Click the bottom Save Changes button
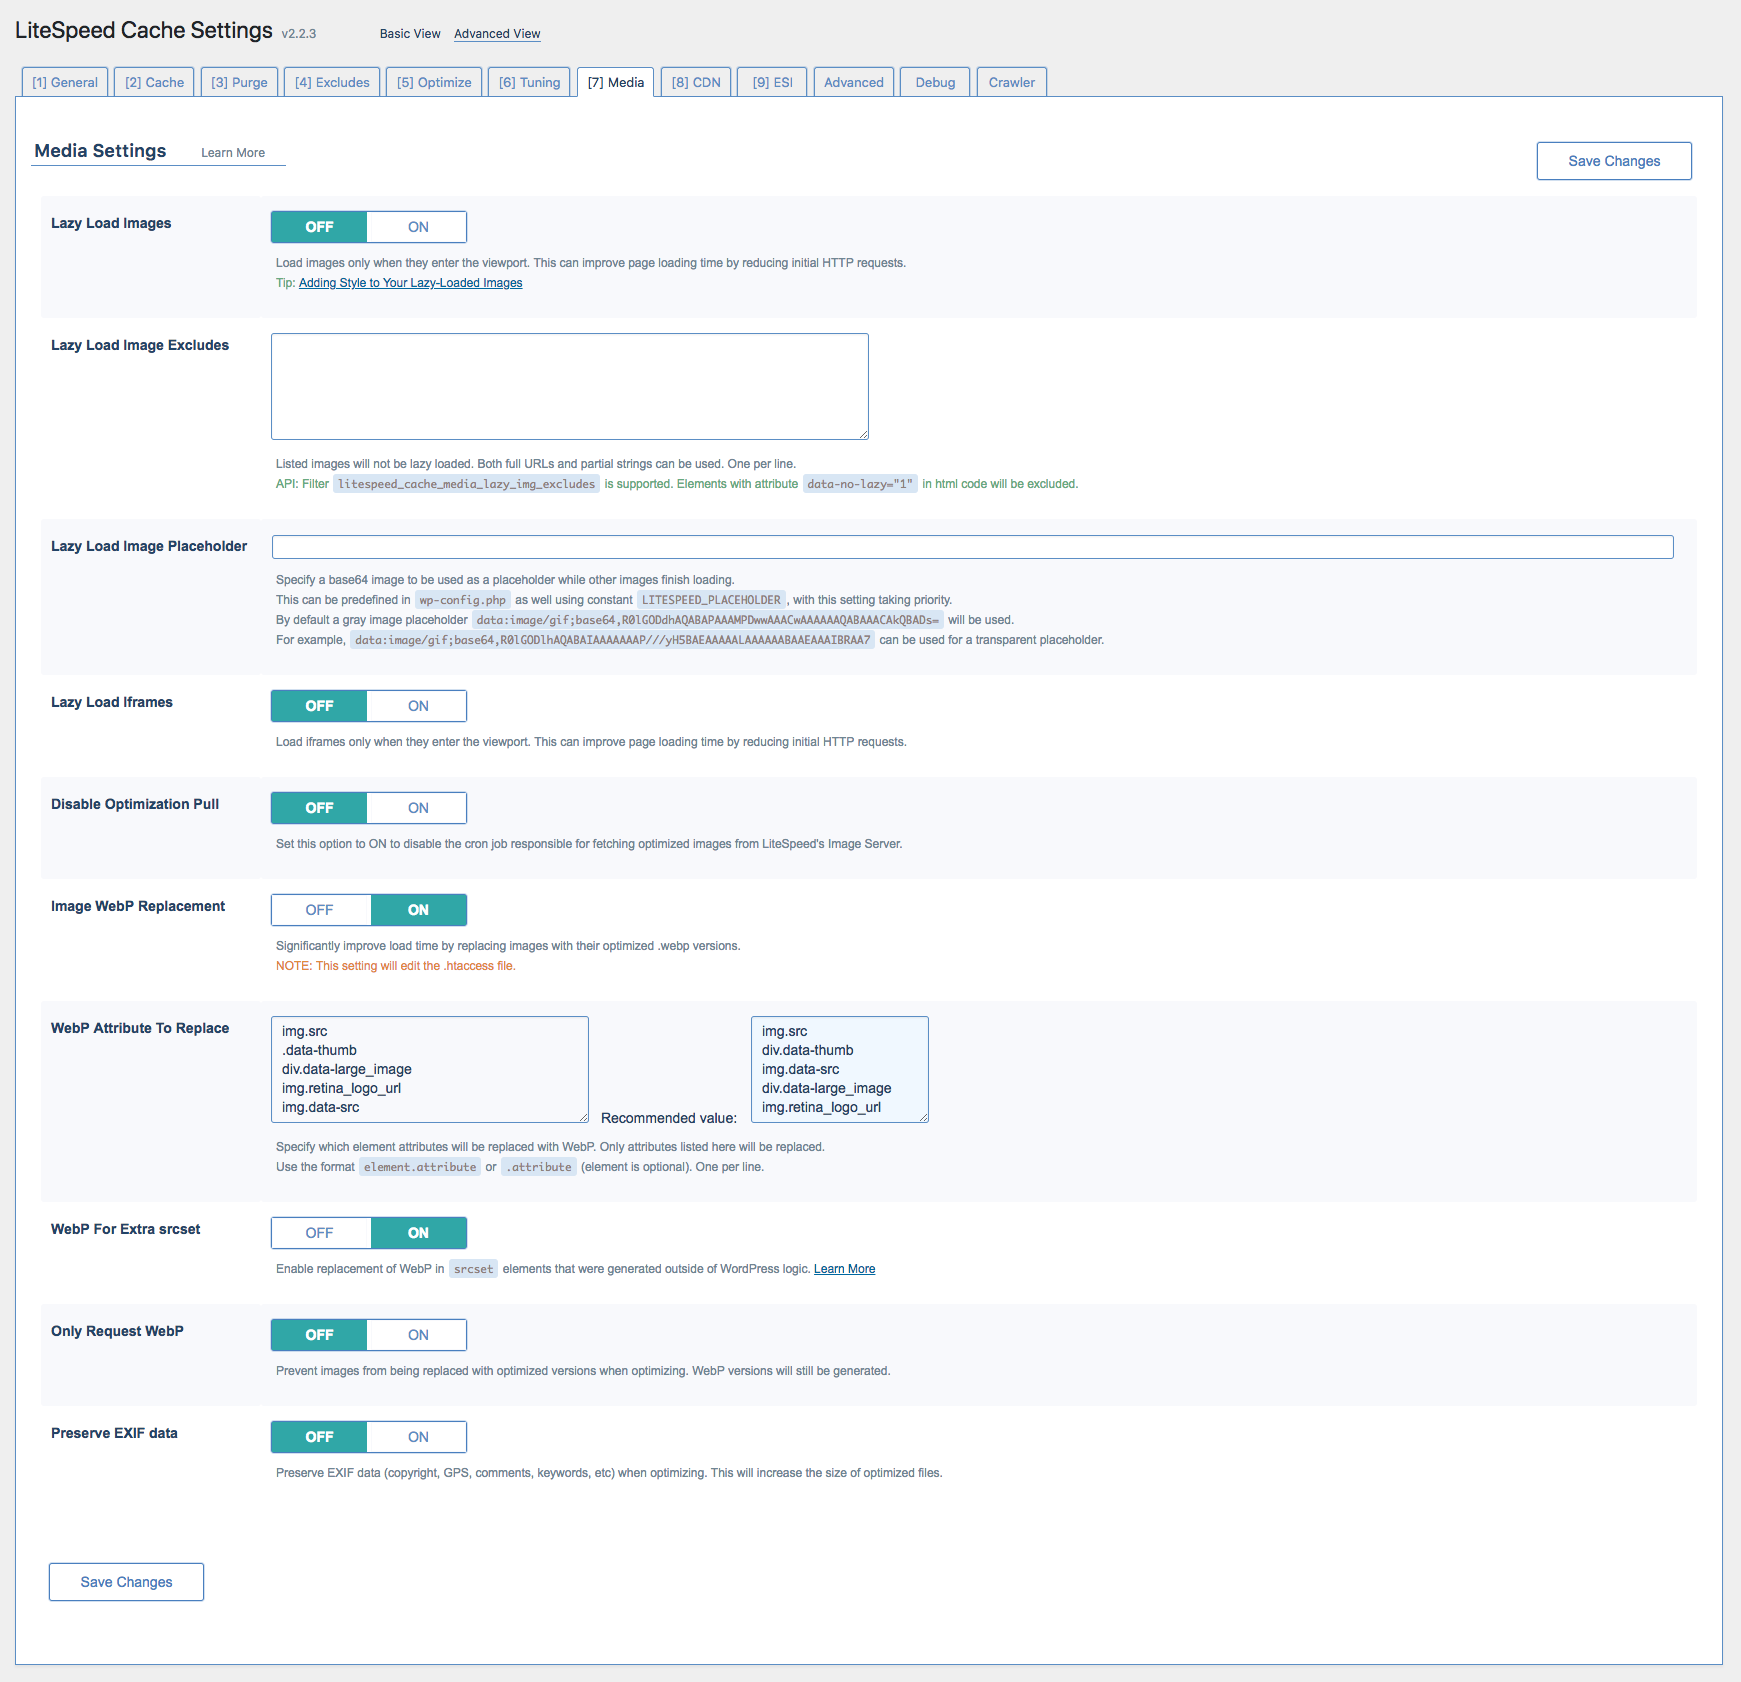The image size is (1741, 1682). point(126,1582)
